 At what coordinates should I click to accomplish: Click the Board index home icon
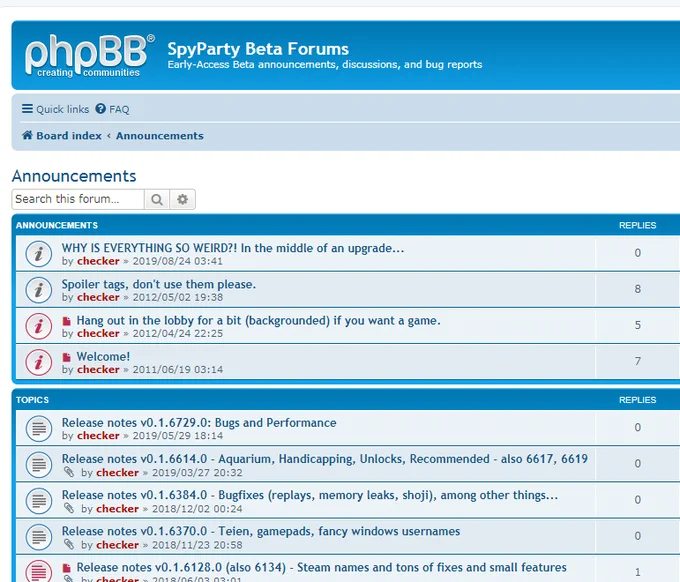tap(27, 135)
